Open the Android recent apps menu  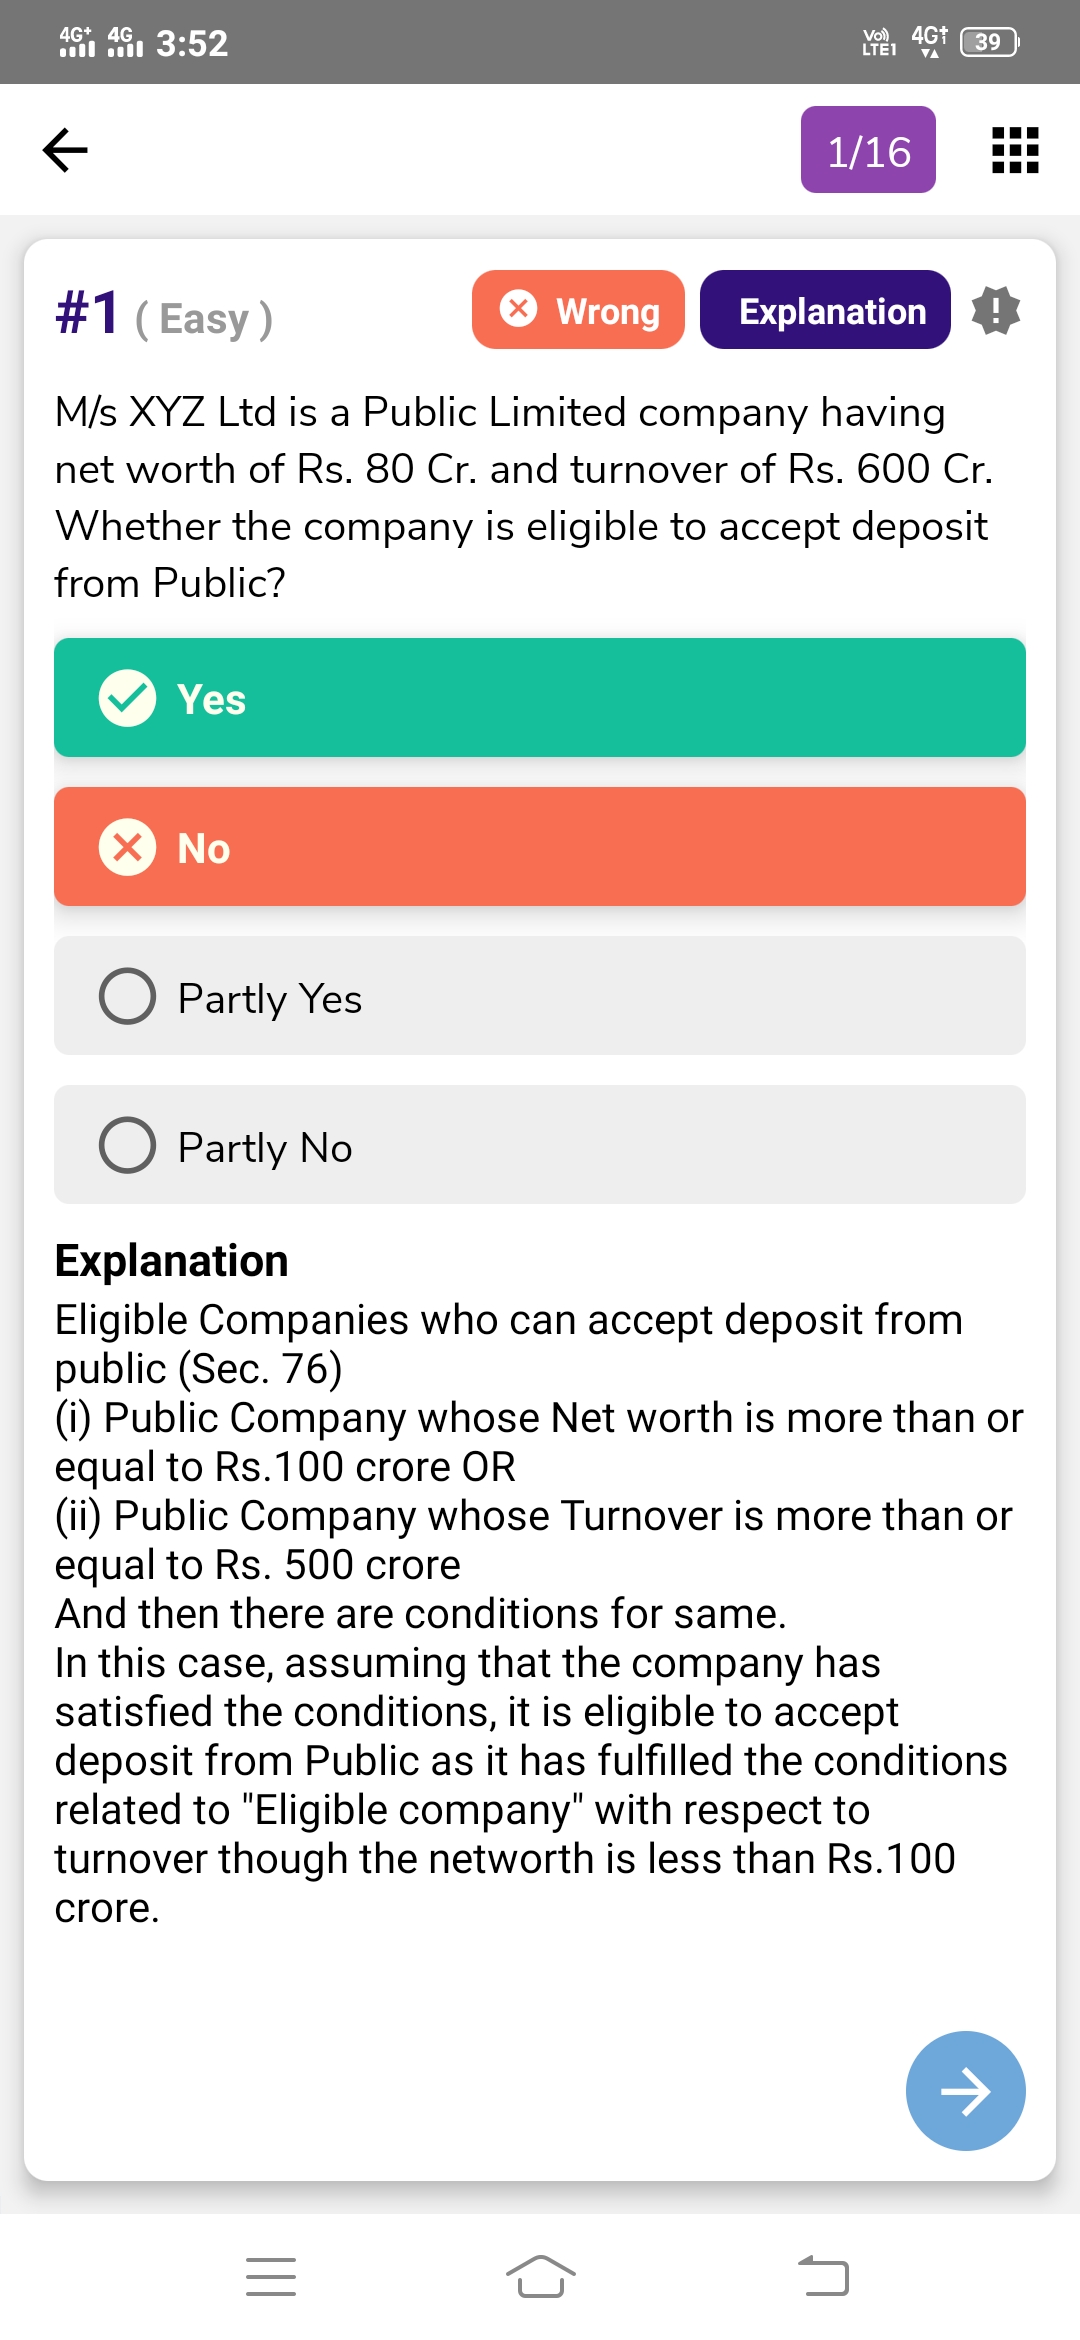click(x=271, y=2277)
